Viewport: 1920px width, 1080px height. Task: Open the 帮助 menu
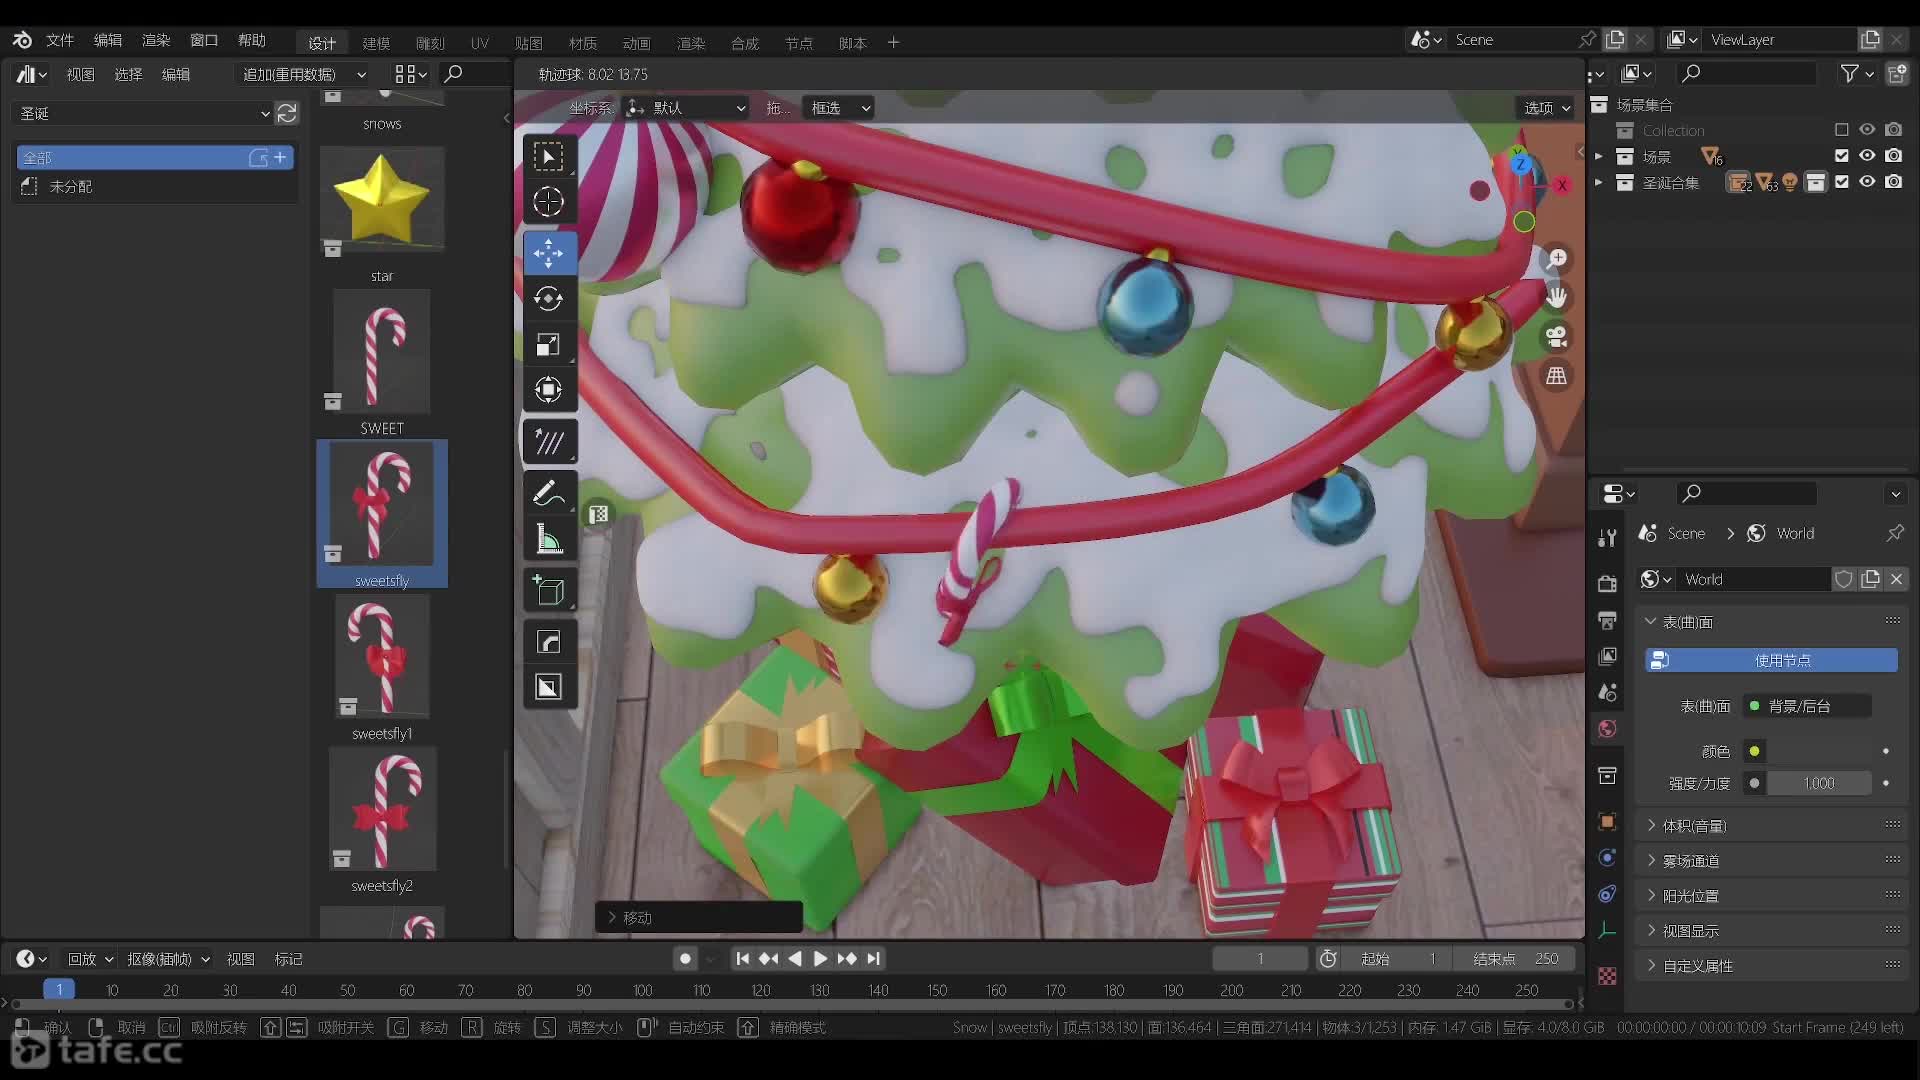[252, 40]
